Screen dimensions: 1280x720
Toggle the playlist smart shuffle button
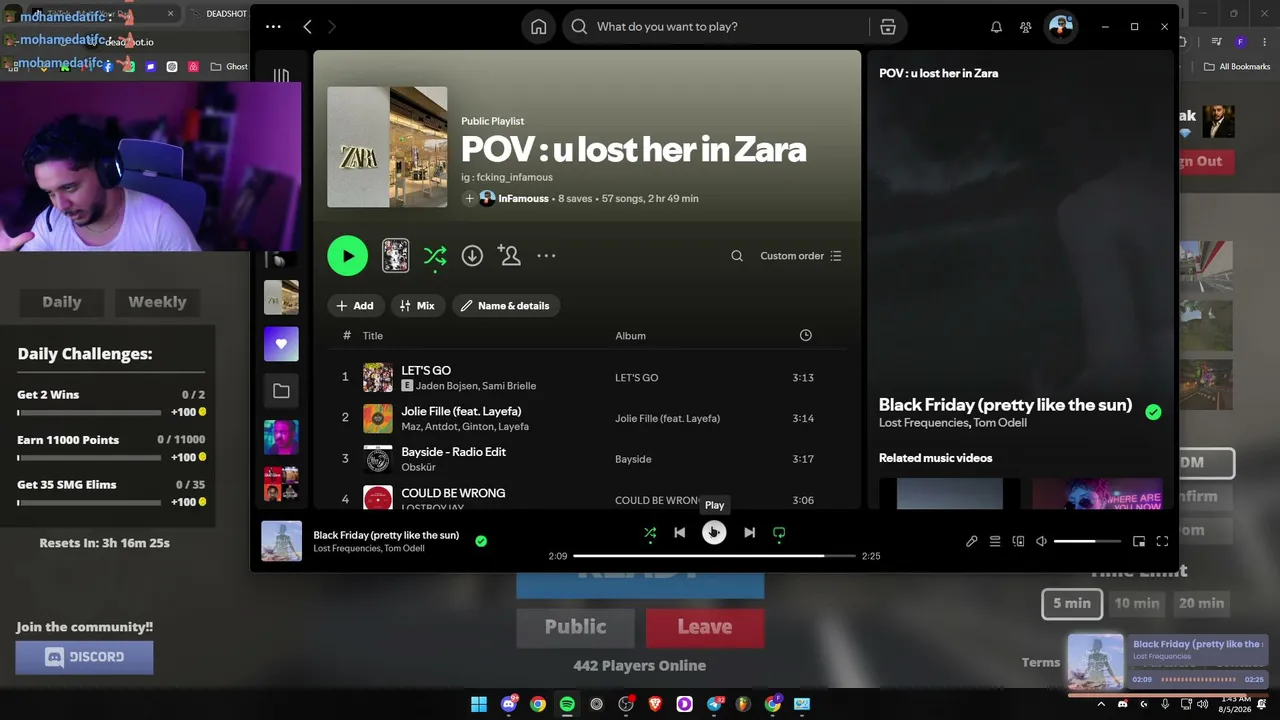[435, 256]
